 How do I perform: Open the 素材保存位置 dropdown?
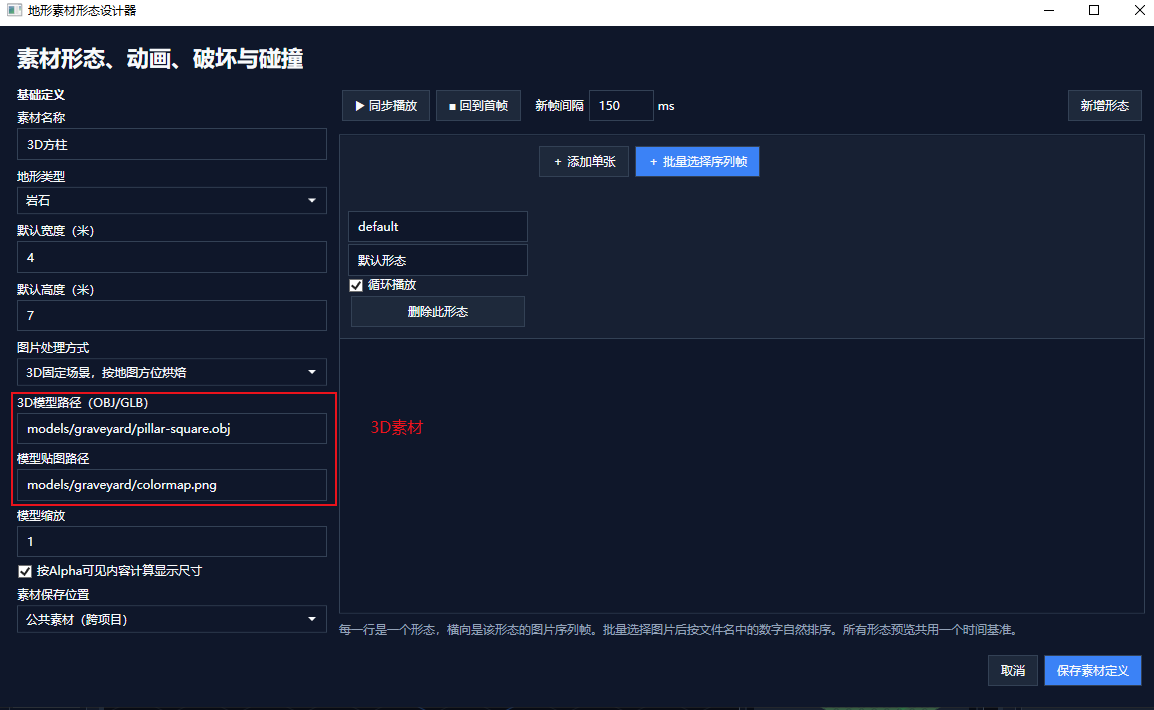click(x=171, y=620)
